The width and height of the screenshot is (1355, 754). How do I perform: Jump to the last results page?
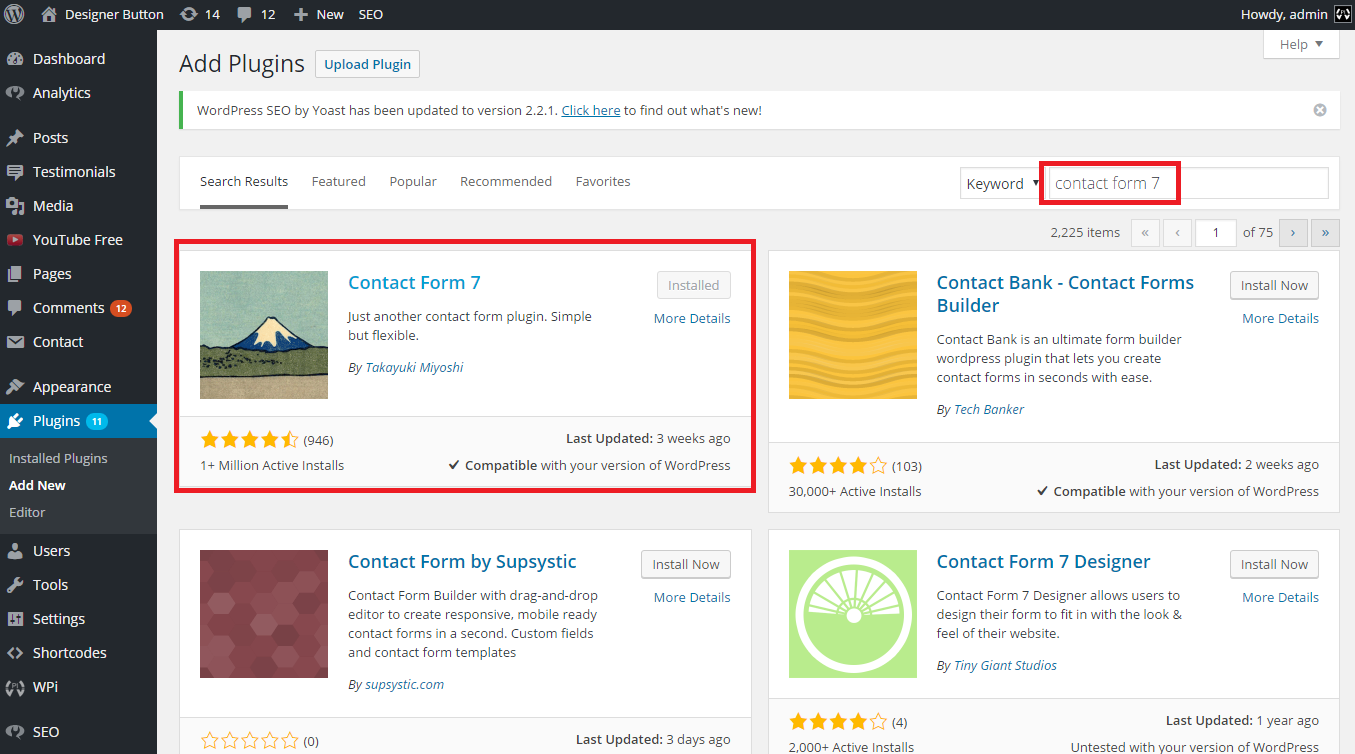(1325, 232)
